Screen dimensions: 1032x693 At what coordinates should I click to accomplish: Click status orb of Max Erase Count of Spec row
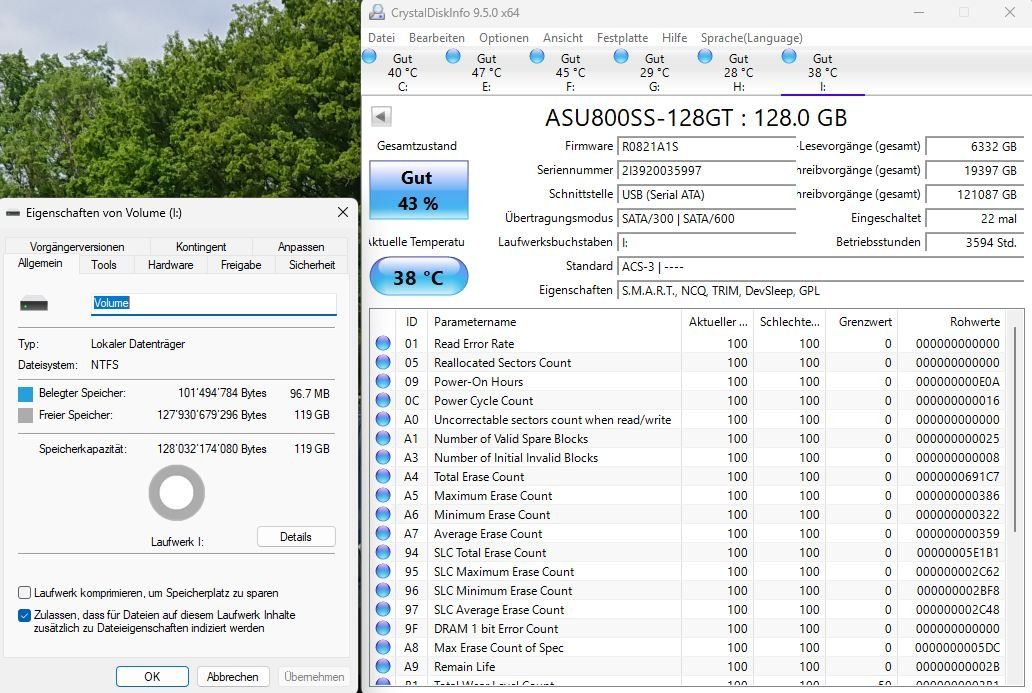[383, 647]
